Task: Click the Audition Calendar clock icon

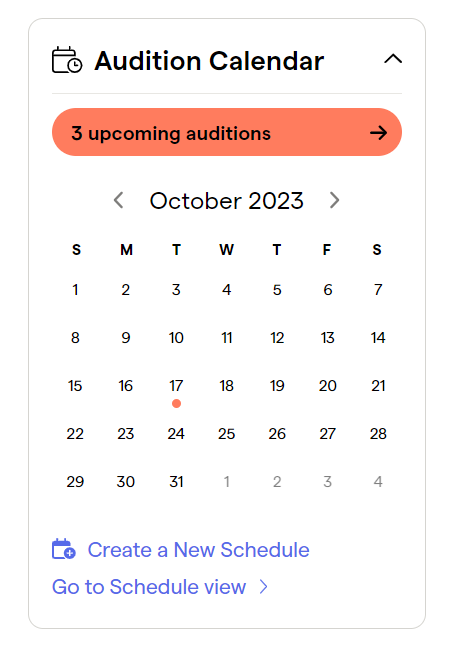Action: click(67, 60)
